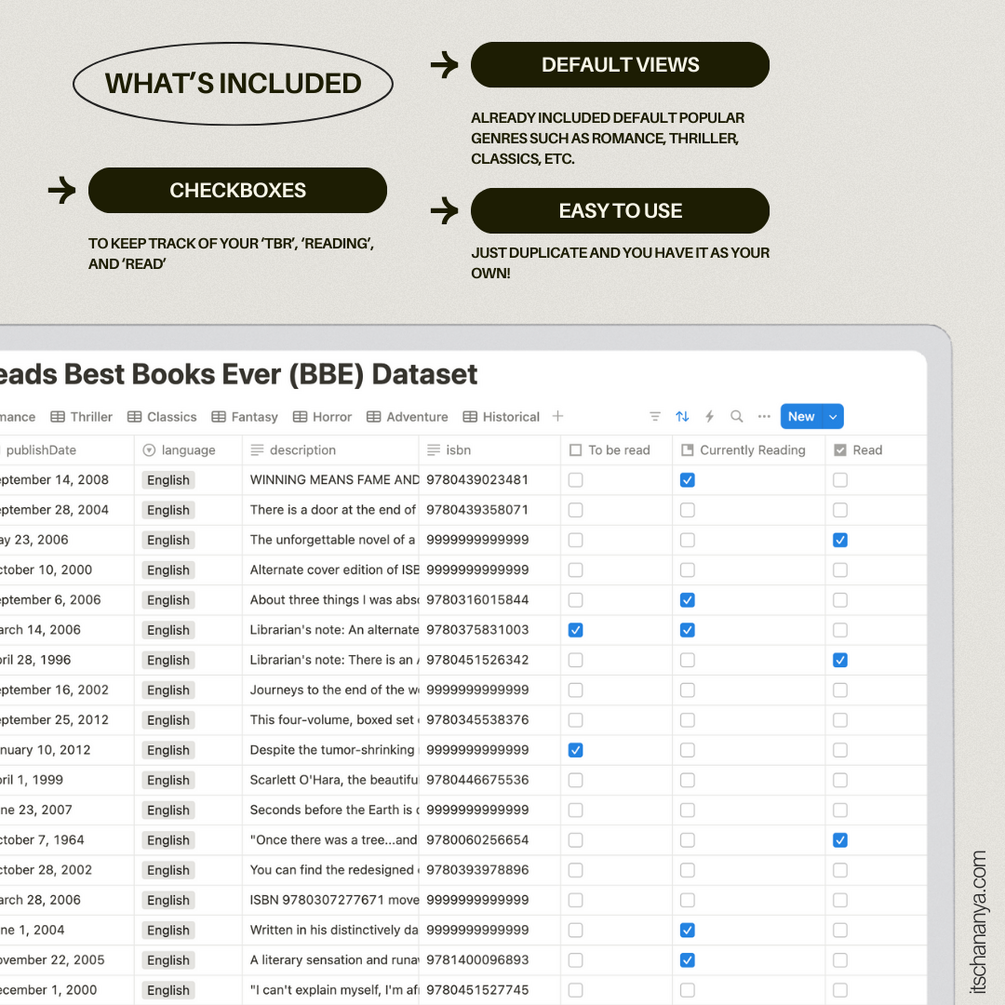The width and height of the screenshot is (1005, 1005).
Task: Uncheck To be read for Despite the tumor-shrinking row
Action: (576, 750)
